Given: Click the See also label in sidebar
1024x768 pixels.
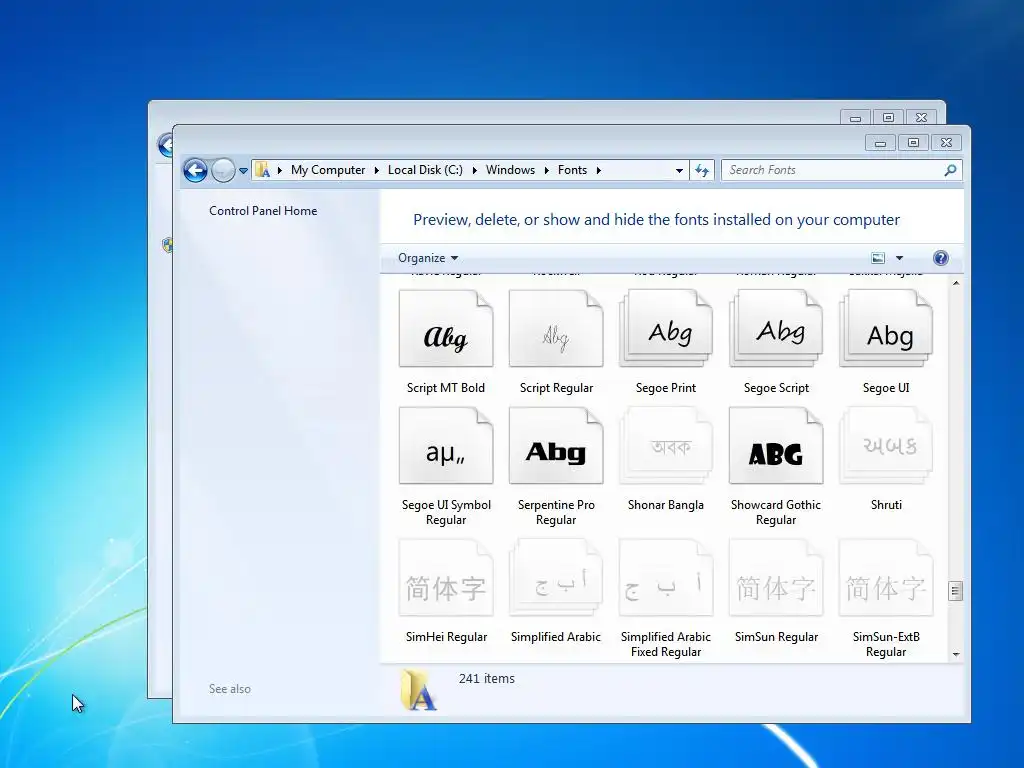Looking at the screenshot, I should tap(230, 689).
